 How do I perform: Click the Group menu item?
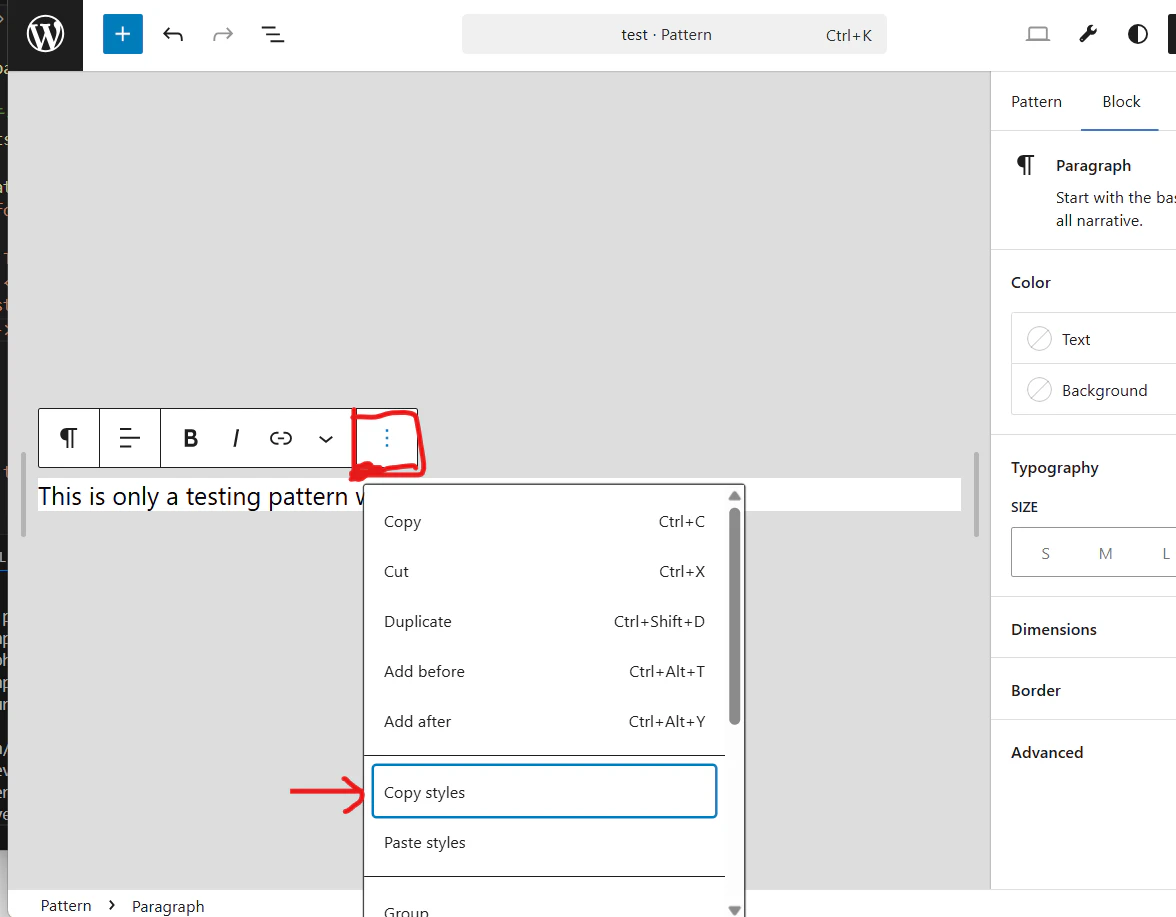click(544, 908)
